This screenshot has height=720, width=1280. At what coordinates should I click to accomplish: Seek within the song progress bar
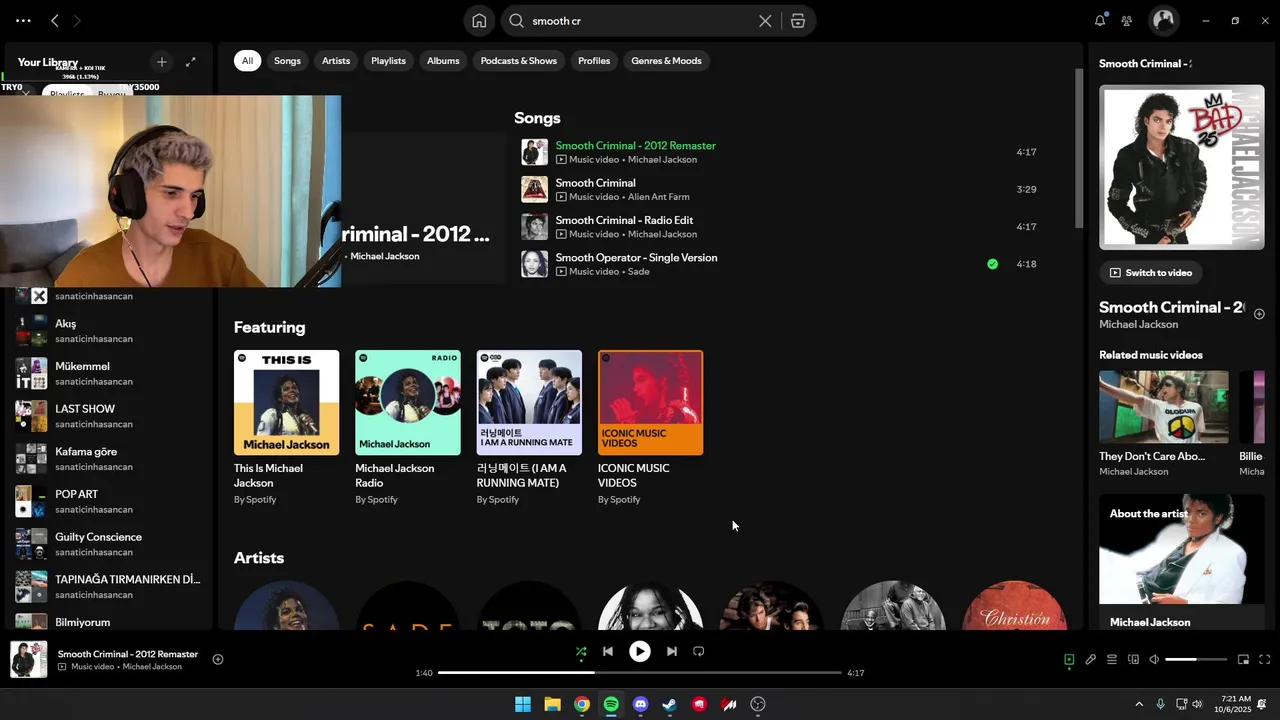click(640, 673)
